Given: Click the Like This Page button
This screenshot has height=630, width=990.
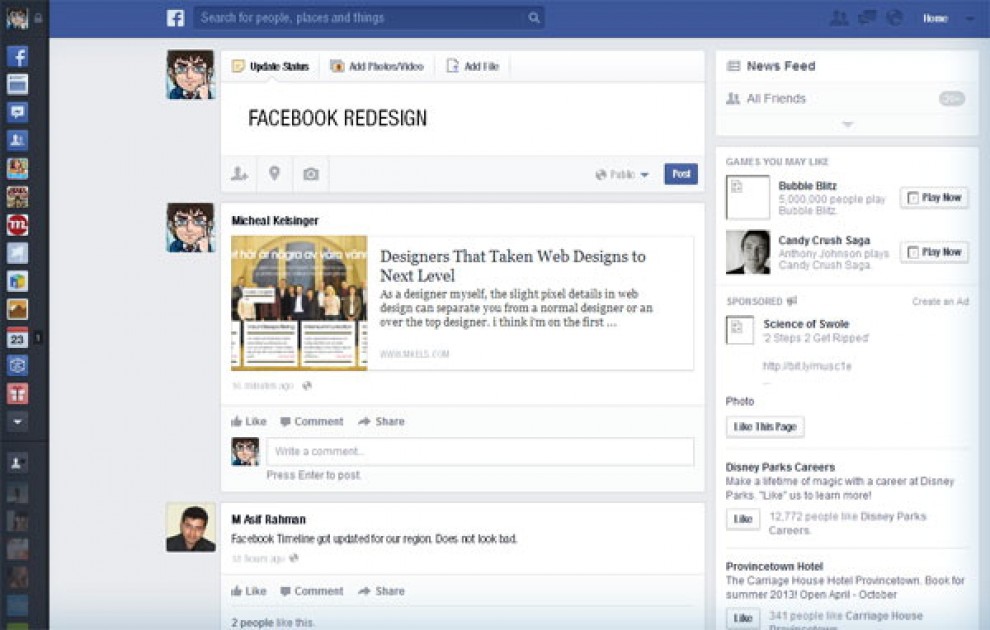Looking at the screenshot, I should [765, 427].
